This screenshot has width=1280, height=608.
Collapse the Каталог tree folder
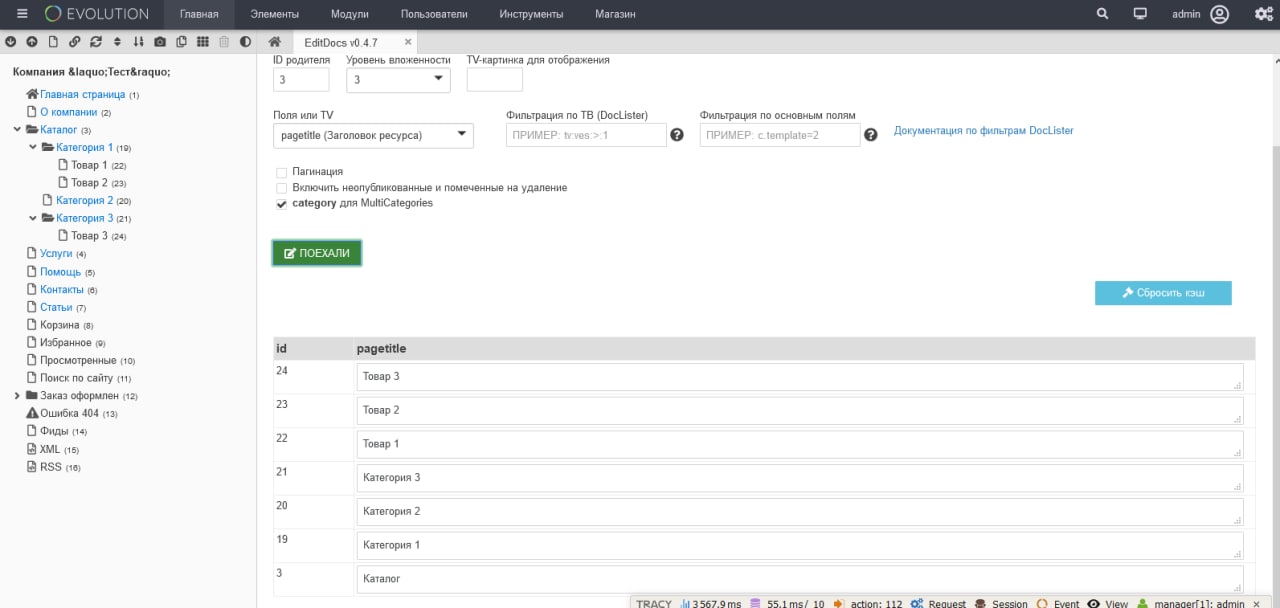tap(17, 130)
